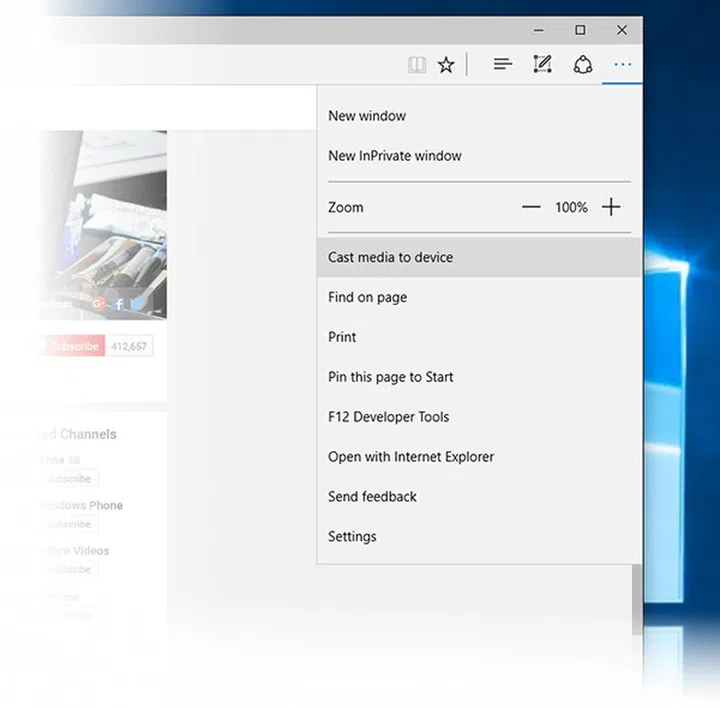Select Find on page

point(367,297)
